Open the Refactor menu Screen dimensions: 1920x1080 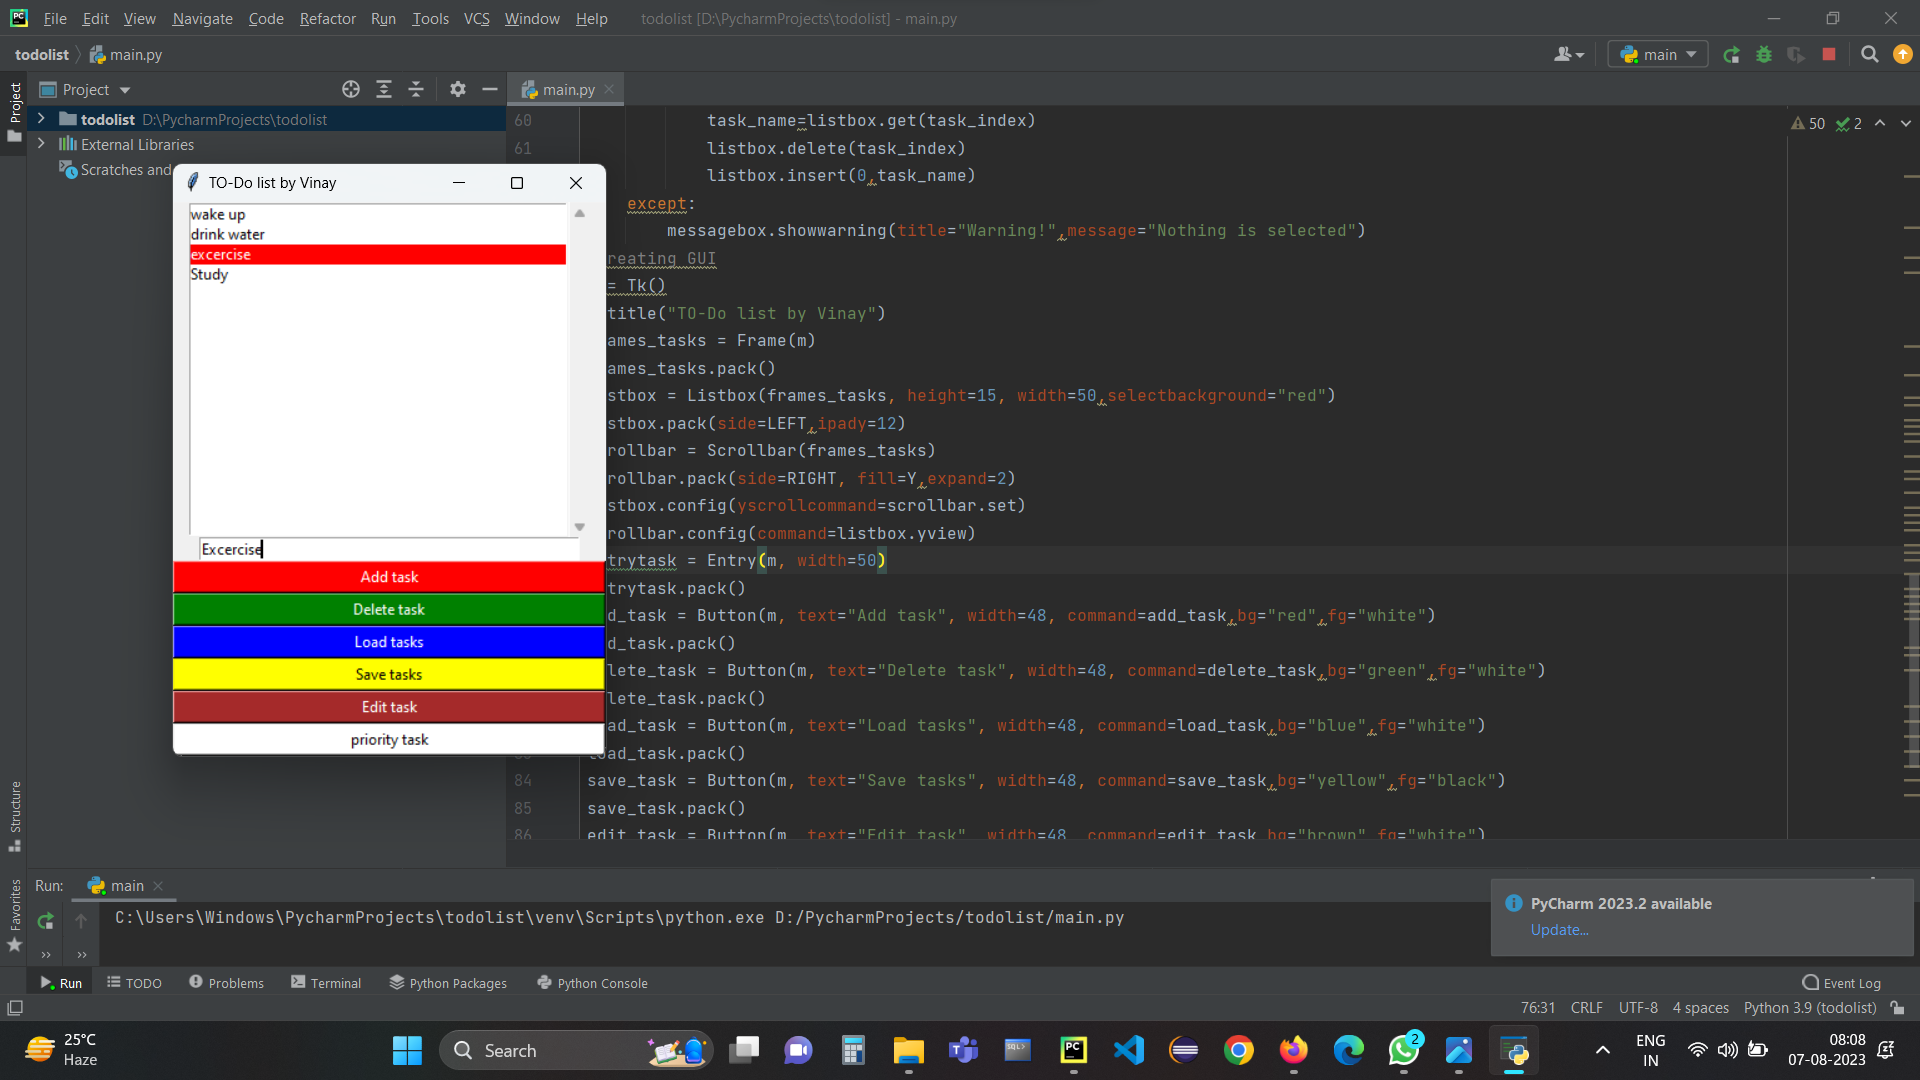(327, 18)
